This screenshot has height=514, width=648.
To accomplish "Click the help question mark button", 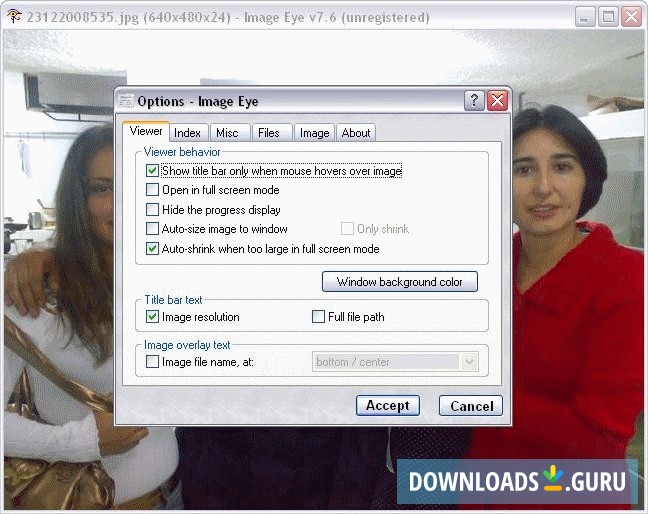I will pos(474,100).
